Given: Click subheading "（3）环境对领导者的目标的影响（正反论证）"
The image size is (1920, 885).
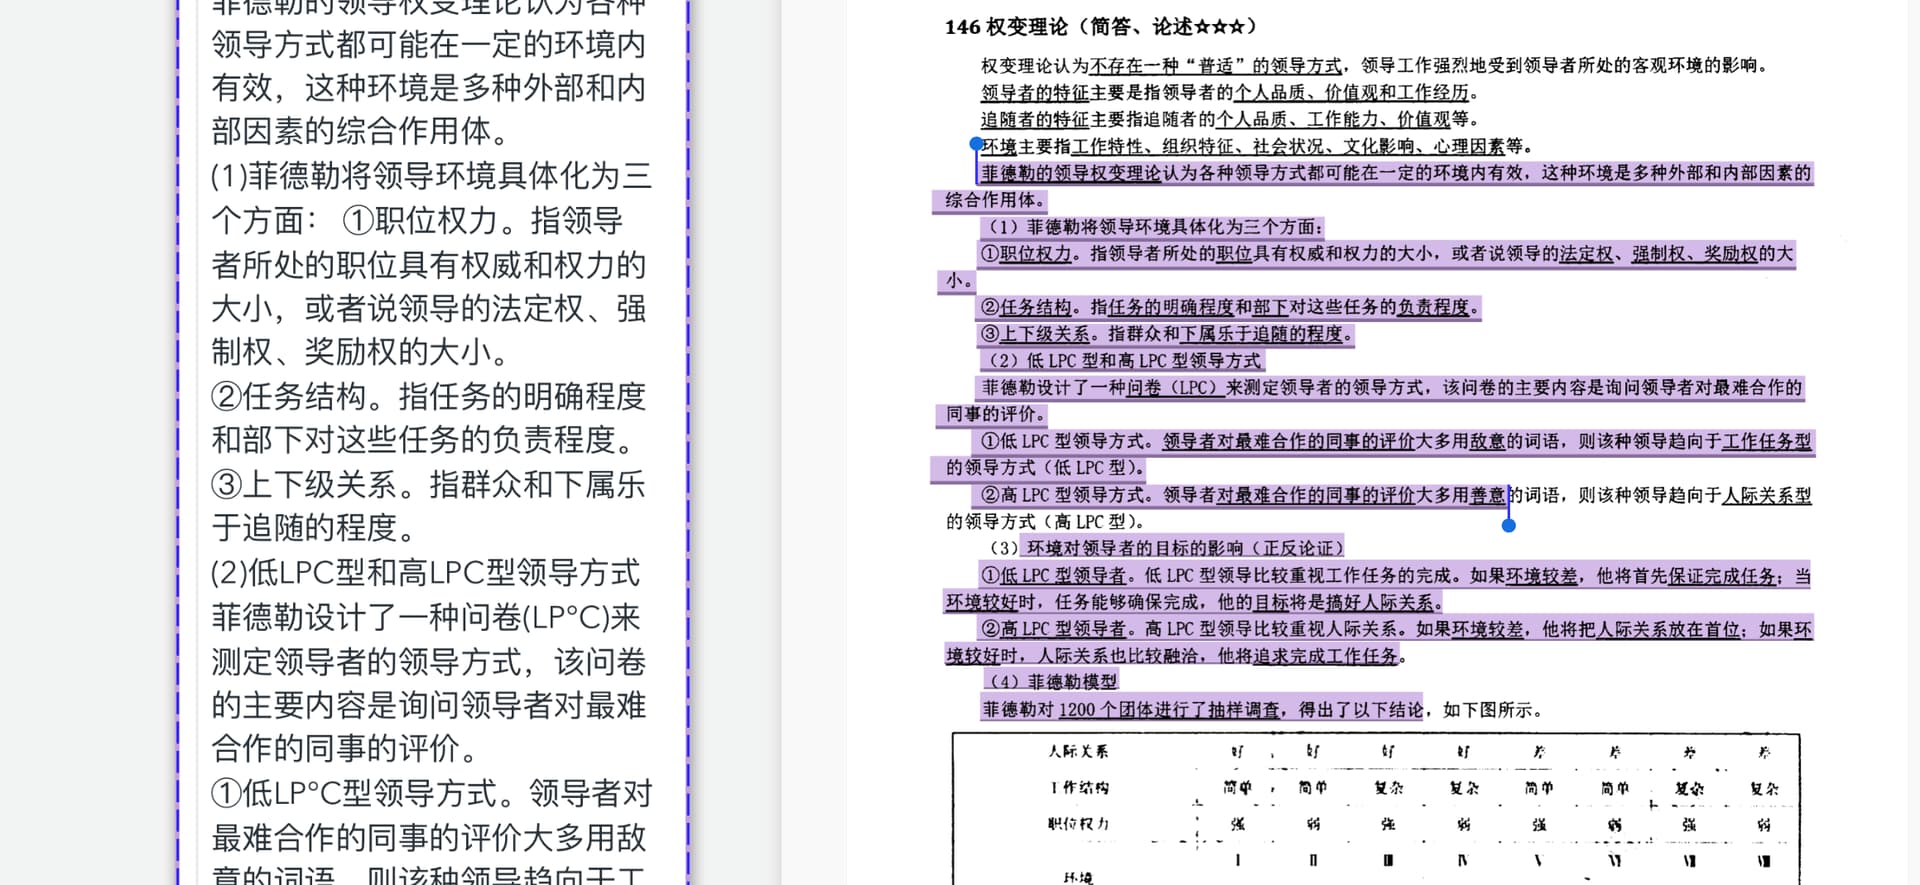Looking at the screenshot, I should pyautogui.click(x=1166, y=548).
